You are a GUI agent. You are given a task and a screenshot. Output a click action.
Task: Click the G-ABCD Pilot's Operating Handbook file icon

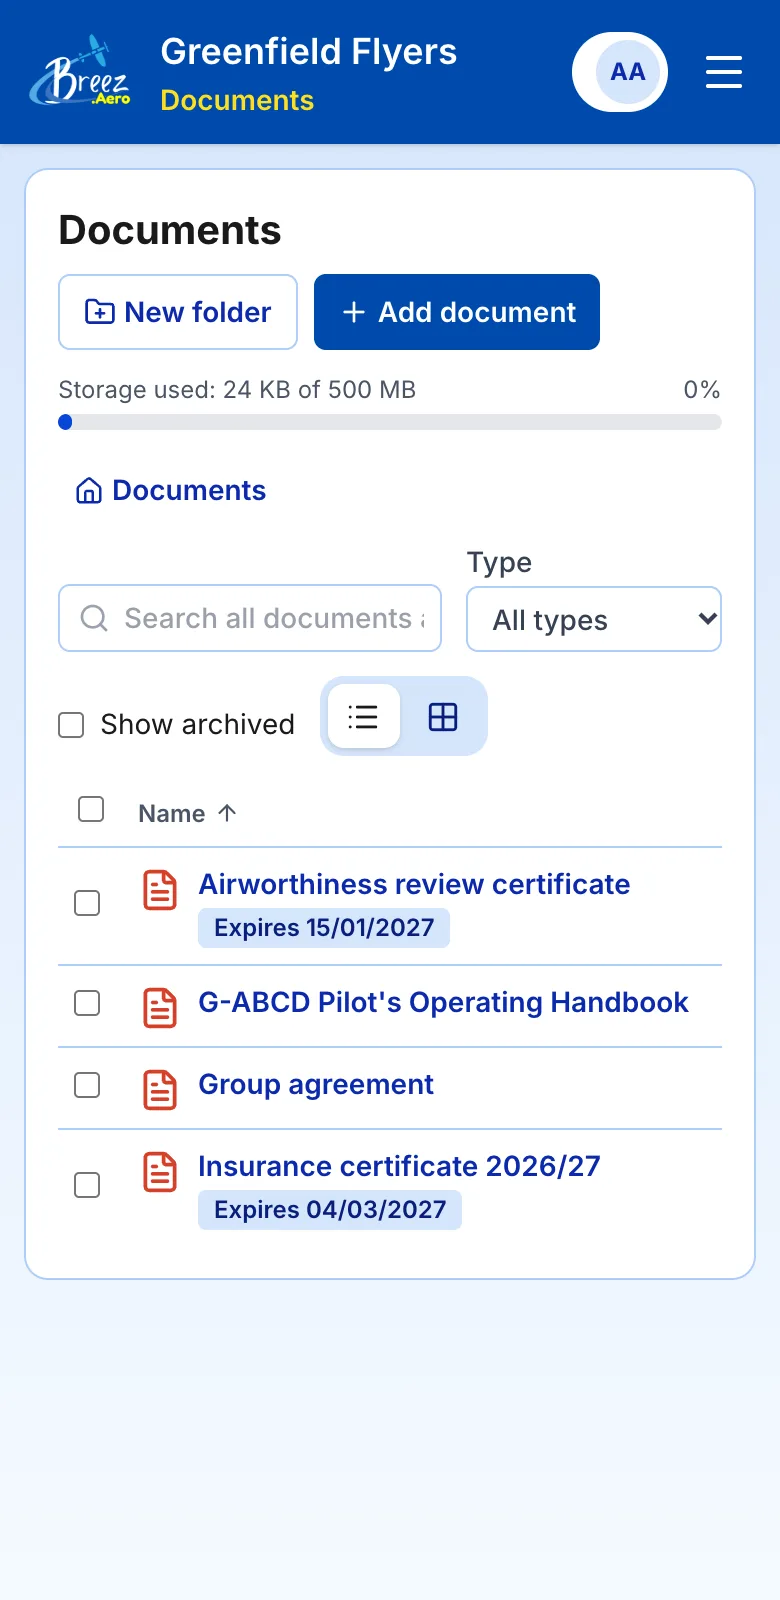(x=160, y=1008)
